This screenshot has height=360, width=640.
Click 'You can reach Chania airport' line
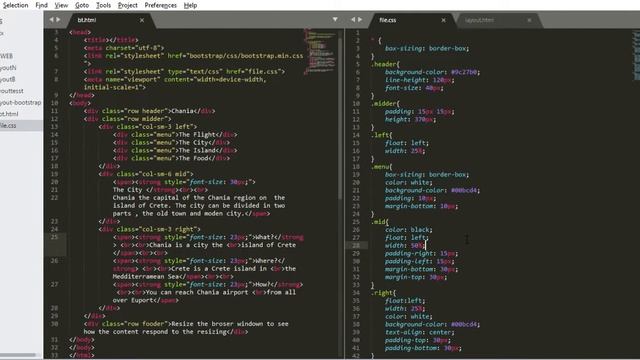pyautogui.click(x=206, y=293)
